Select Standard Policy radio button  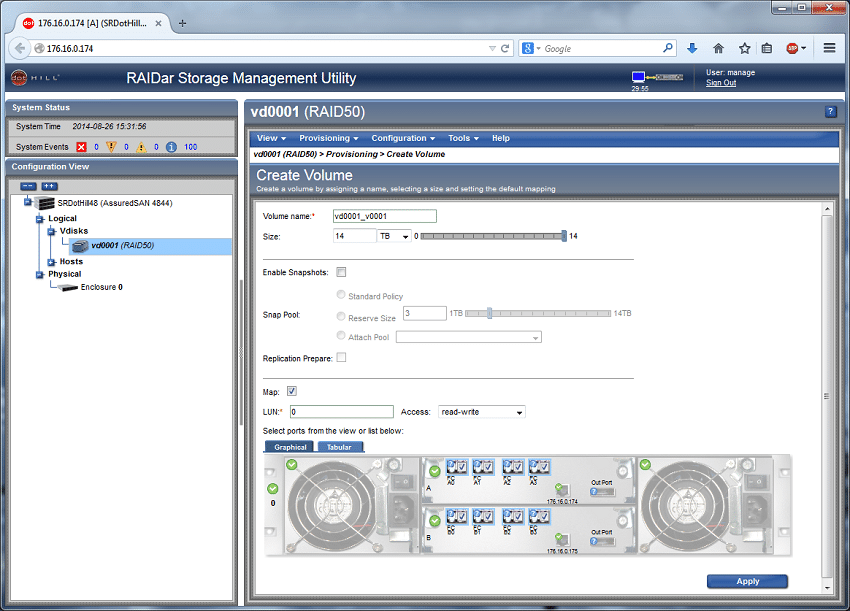coord(341,294)
